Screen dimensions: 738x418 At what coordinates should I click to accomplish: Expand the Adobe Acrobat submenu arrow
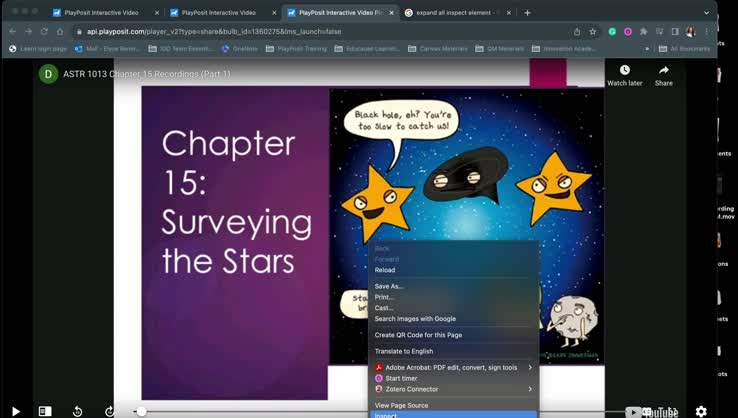pos(530,367)
